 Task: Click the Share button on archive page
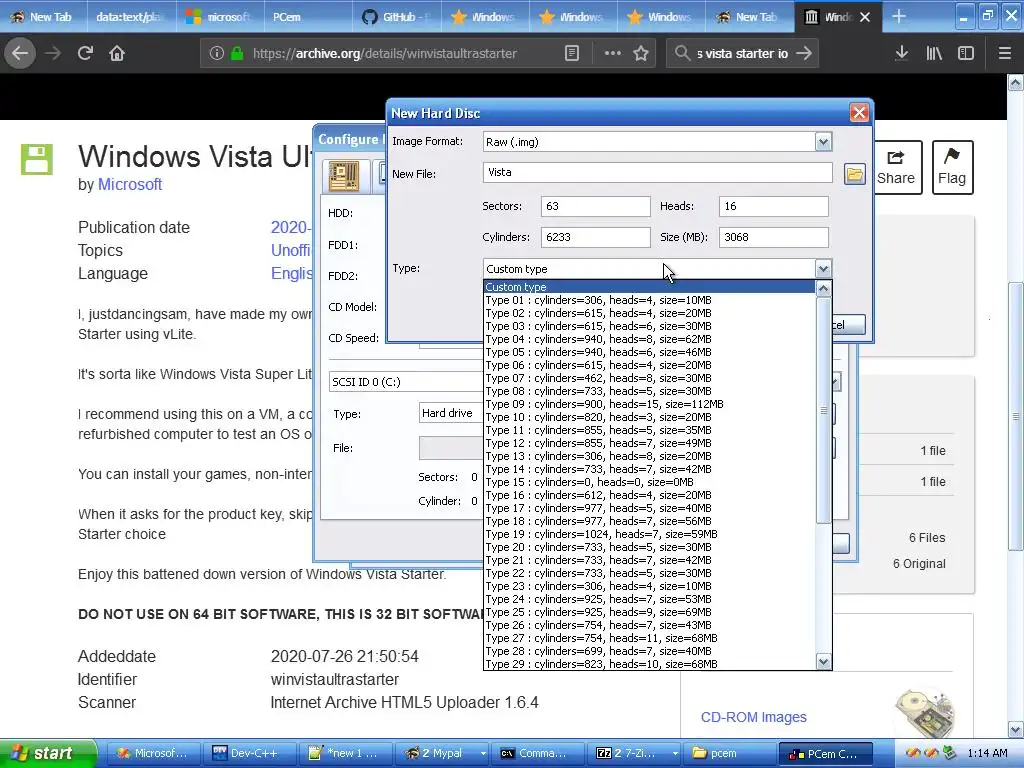point(895,168)
